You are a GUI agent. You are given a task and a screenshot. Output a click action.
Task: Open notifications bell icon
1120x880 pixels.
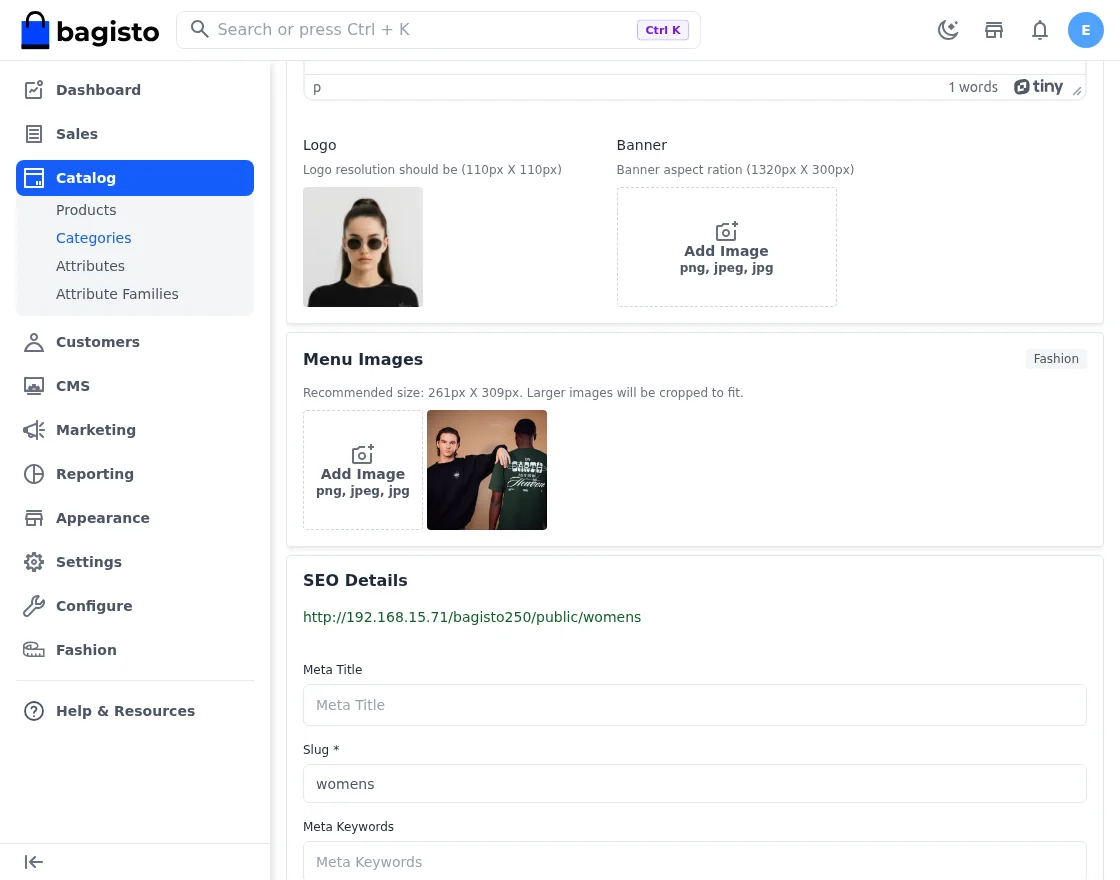pyautogui.click(x=1040, y=30)
